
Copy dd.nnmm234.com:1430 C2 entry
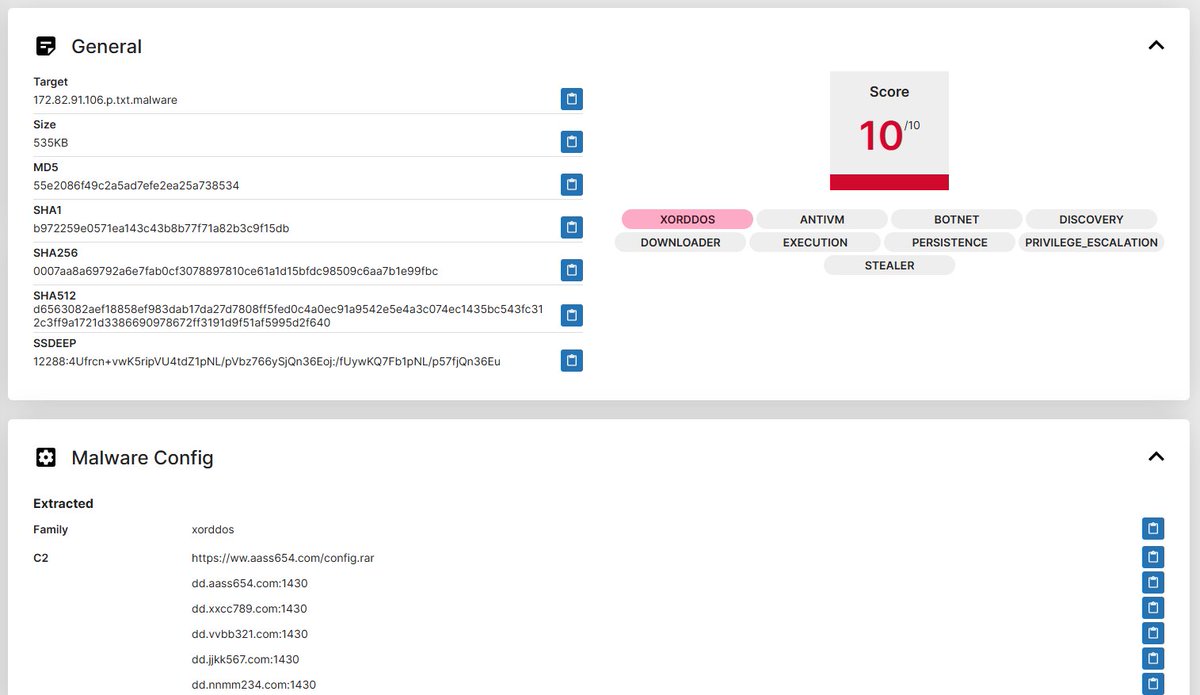(x=1153, y=685)
